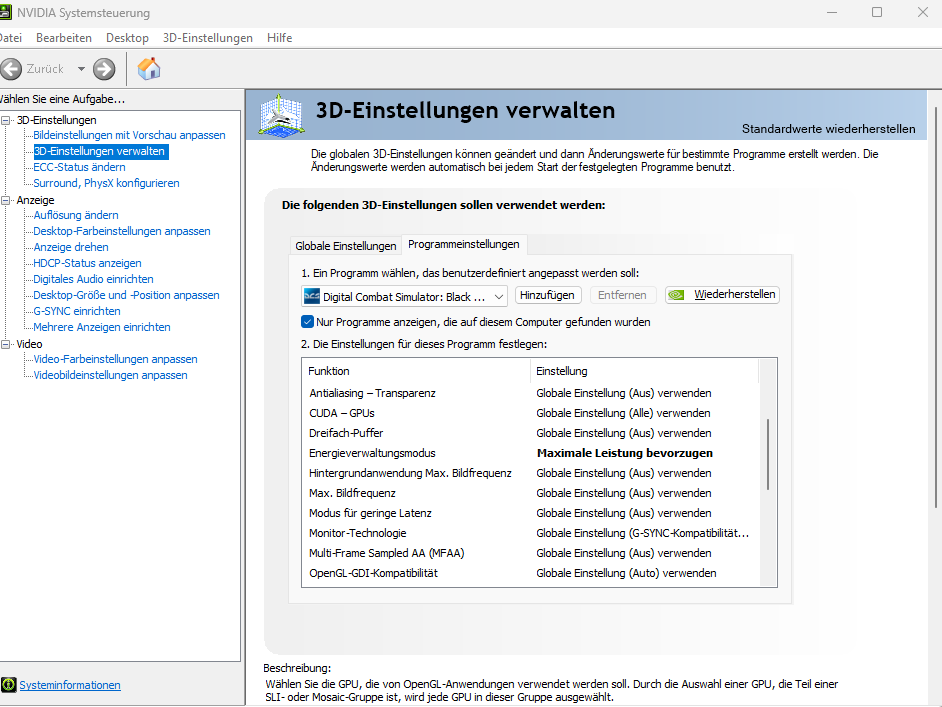
Task: Select '3D-Einstellungen verwalten' in tree
Action: [x=99, y=151]
